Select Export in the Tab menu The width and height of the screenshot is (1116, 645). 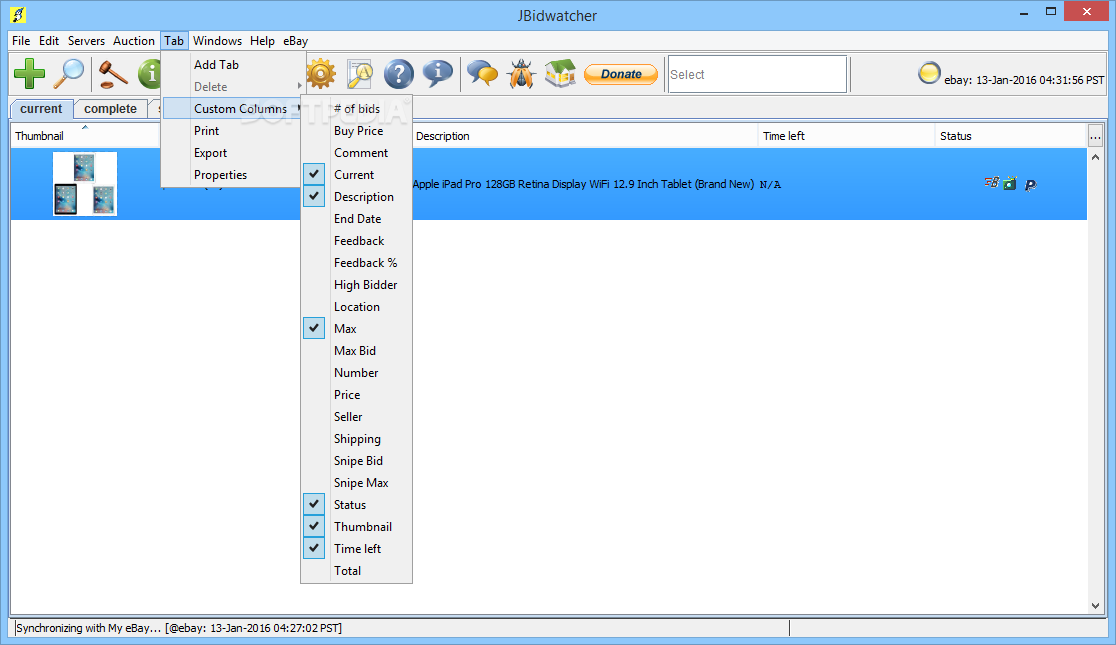pyautogui.click(x=233, y=152)
